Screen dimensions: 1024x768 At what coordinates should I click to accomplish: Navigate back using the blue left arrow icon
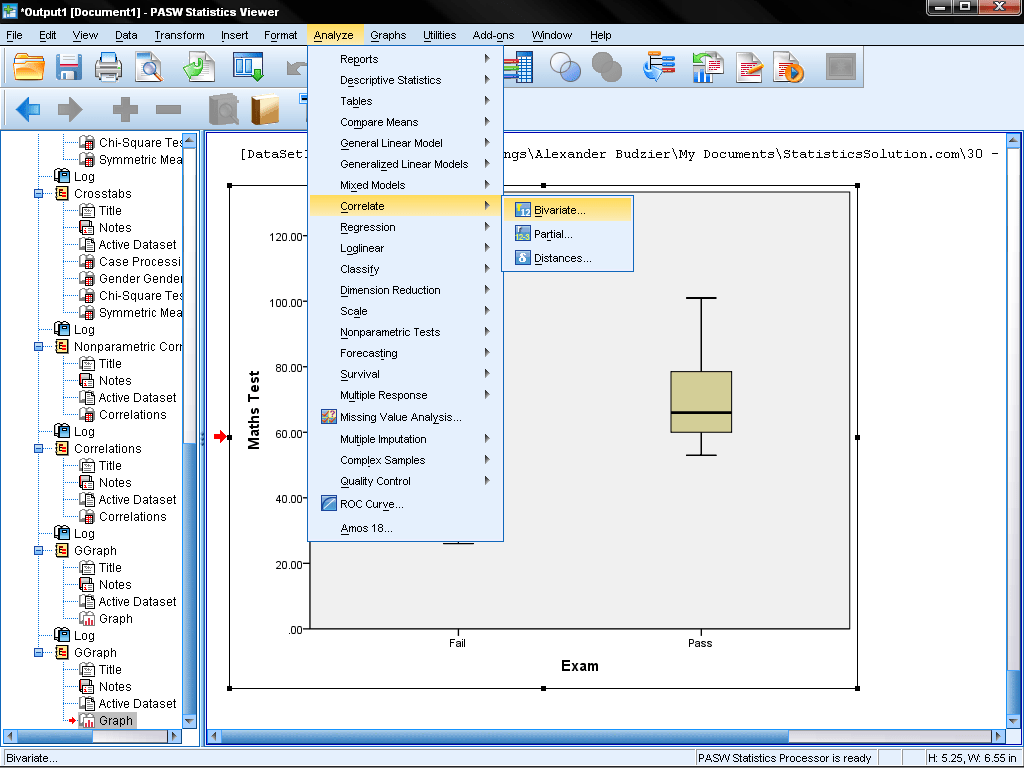tap(27, 110)
